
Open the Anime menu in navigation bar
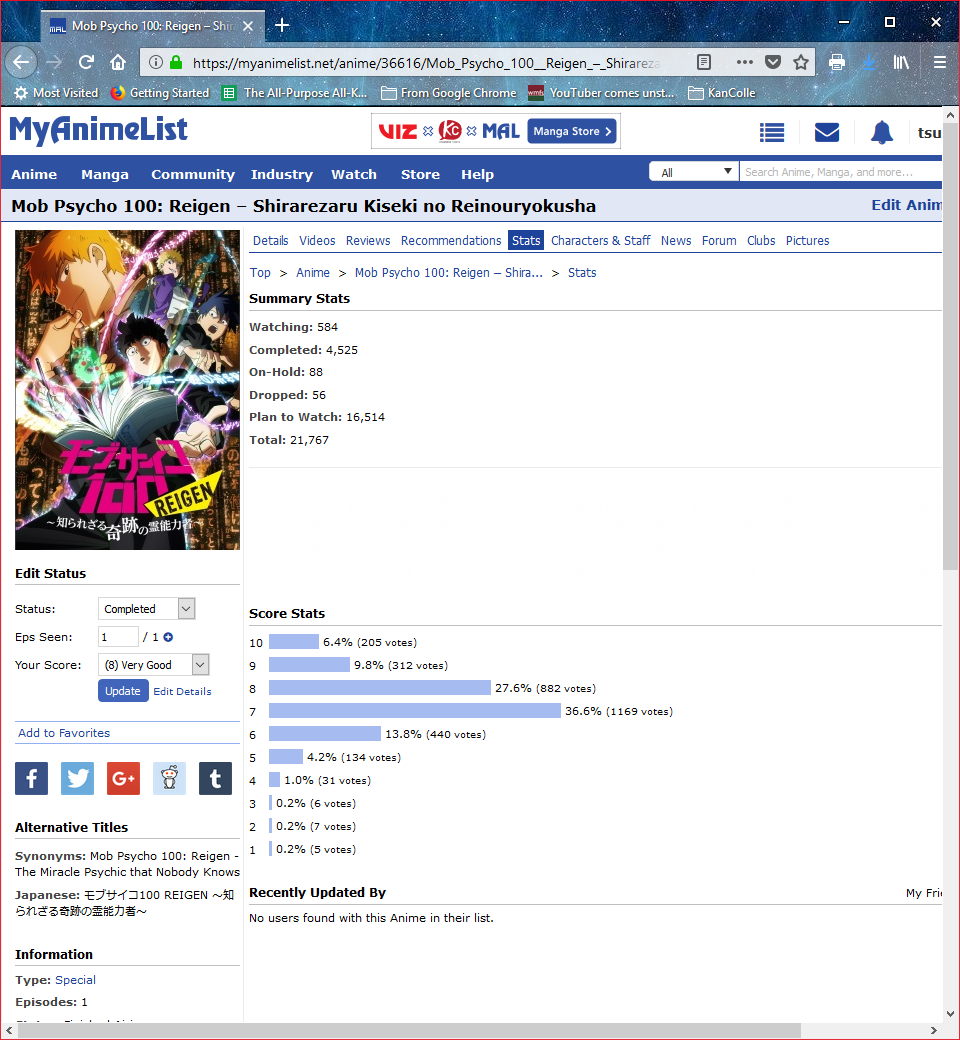coord(34,174)
